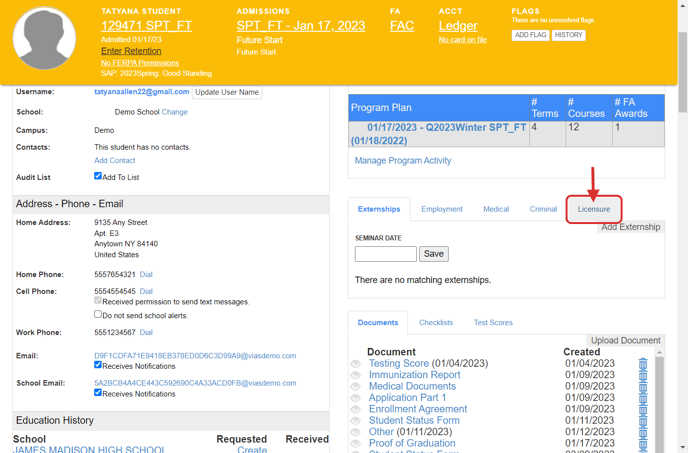Switch to the Checklists tab

436,323
